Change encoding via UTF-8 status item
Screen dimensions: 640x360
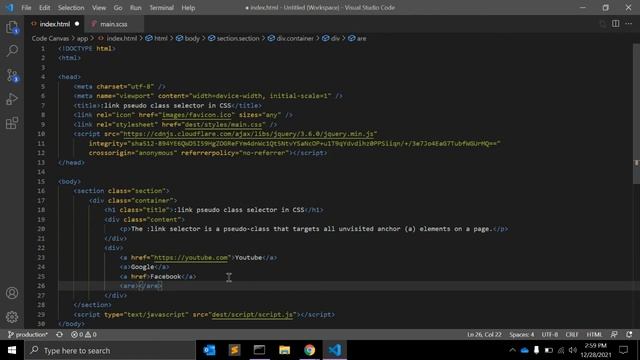549,334
